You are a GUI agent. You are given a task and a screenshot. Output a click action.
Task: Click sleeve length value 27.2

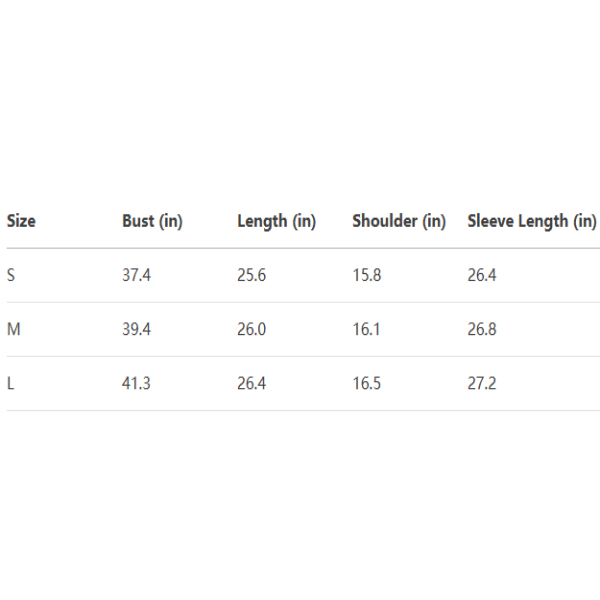click(x=482, y=383)
